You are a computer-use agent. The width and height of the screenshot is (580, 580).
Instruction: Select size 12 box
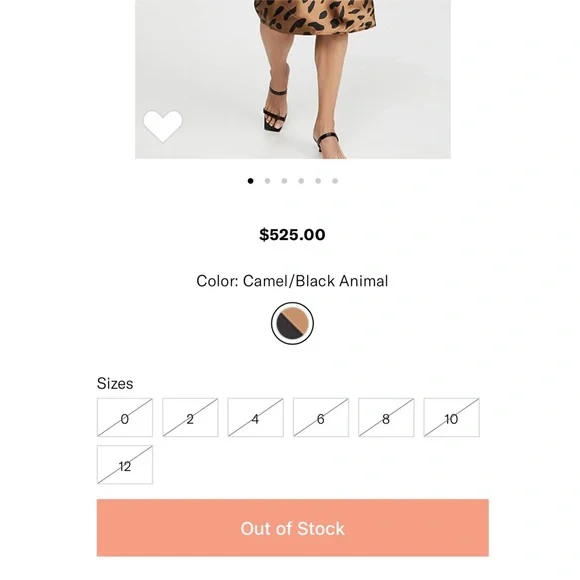[x=125, y=465]
